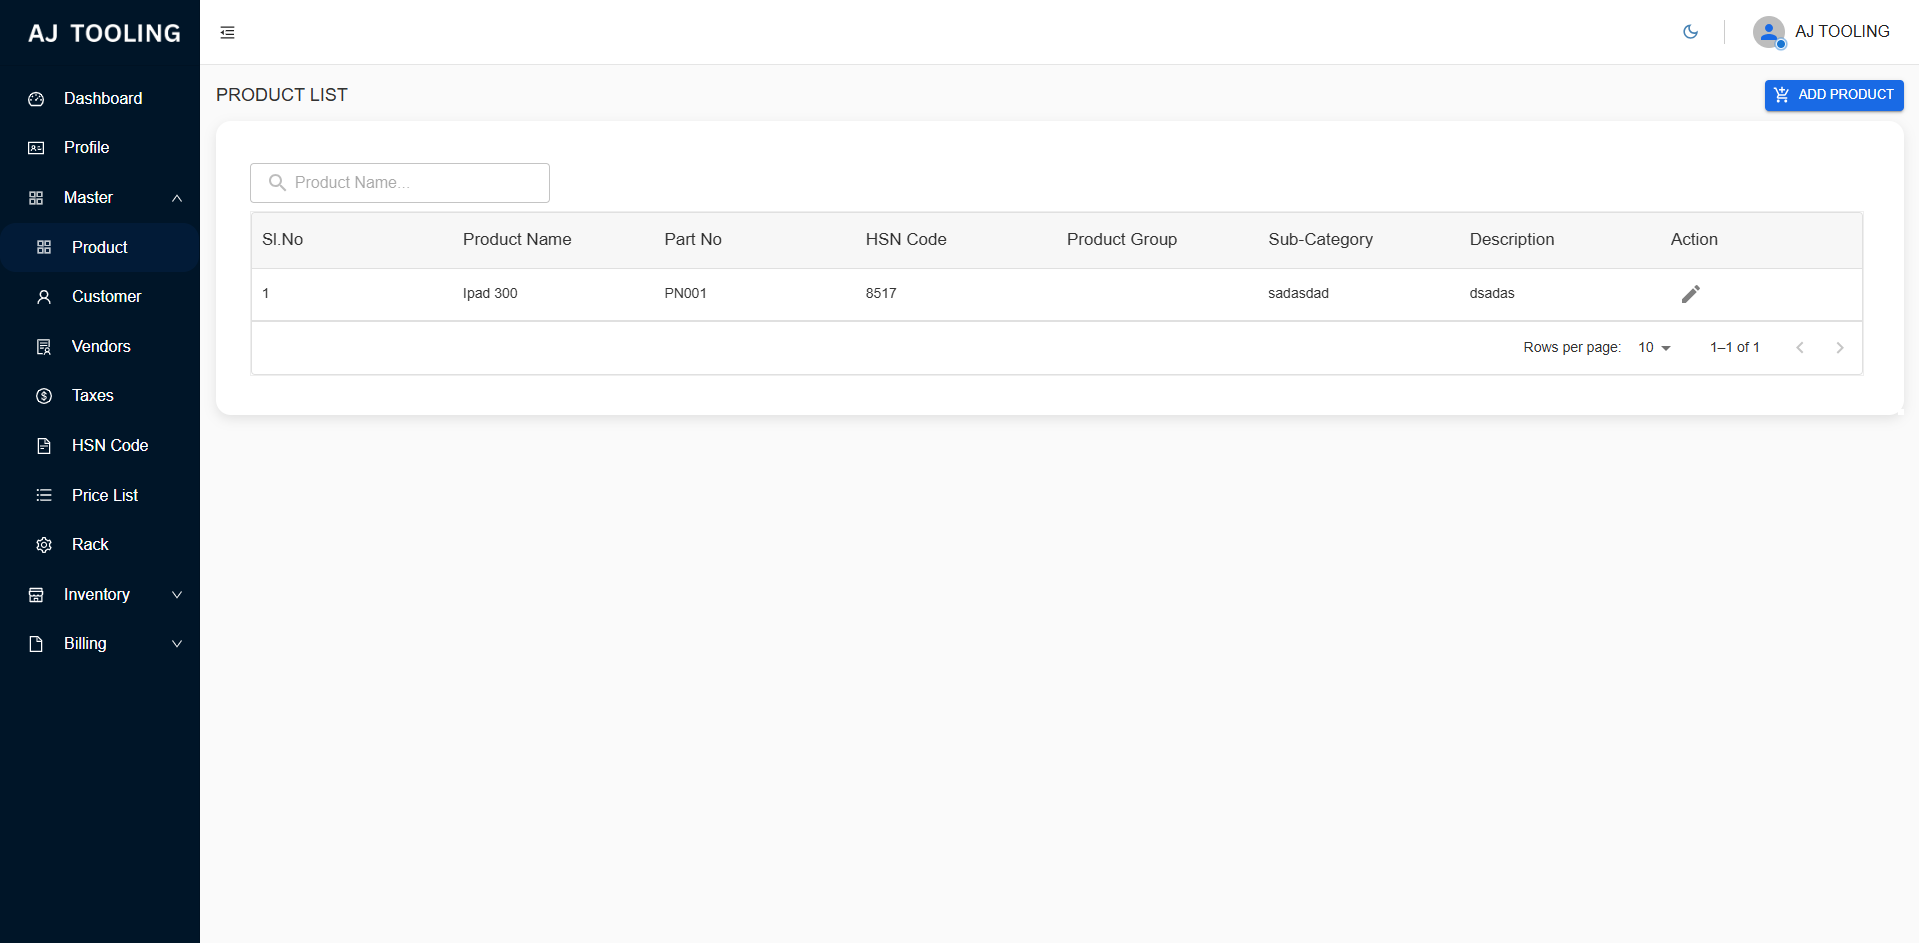Click the Vendors receipt icon
Screen dimensions: 1919x943
(44, 347)
